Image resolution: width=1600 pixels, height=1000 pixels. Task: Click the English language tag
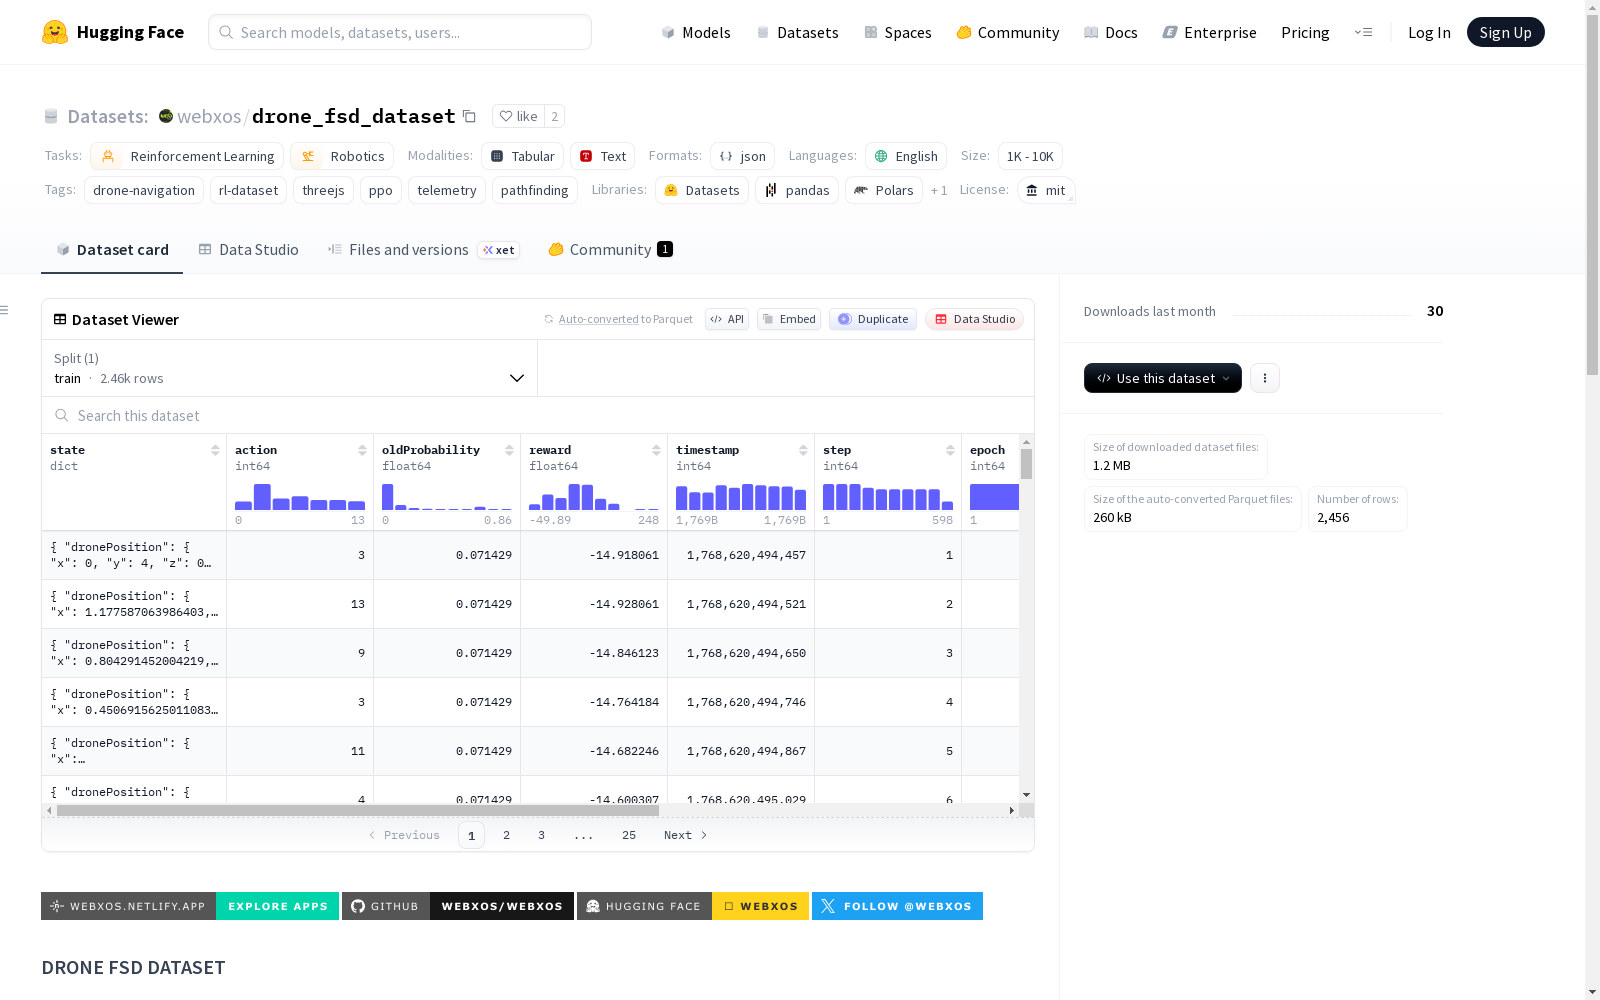click(x=906, y=156)
